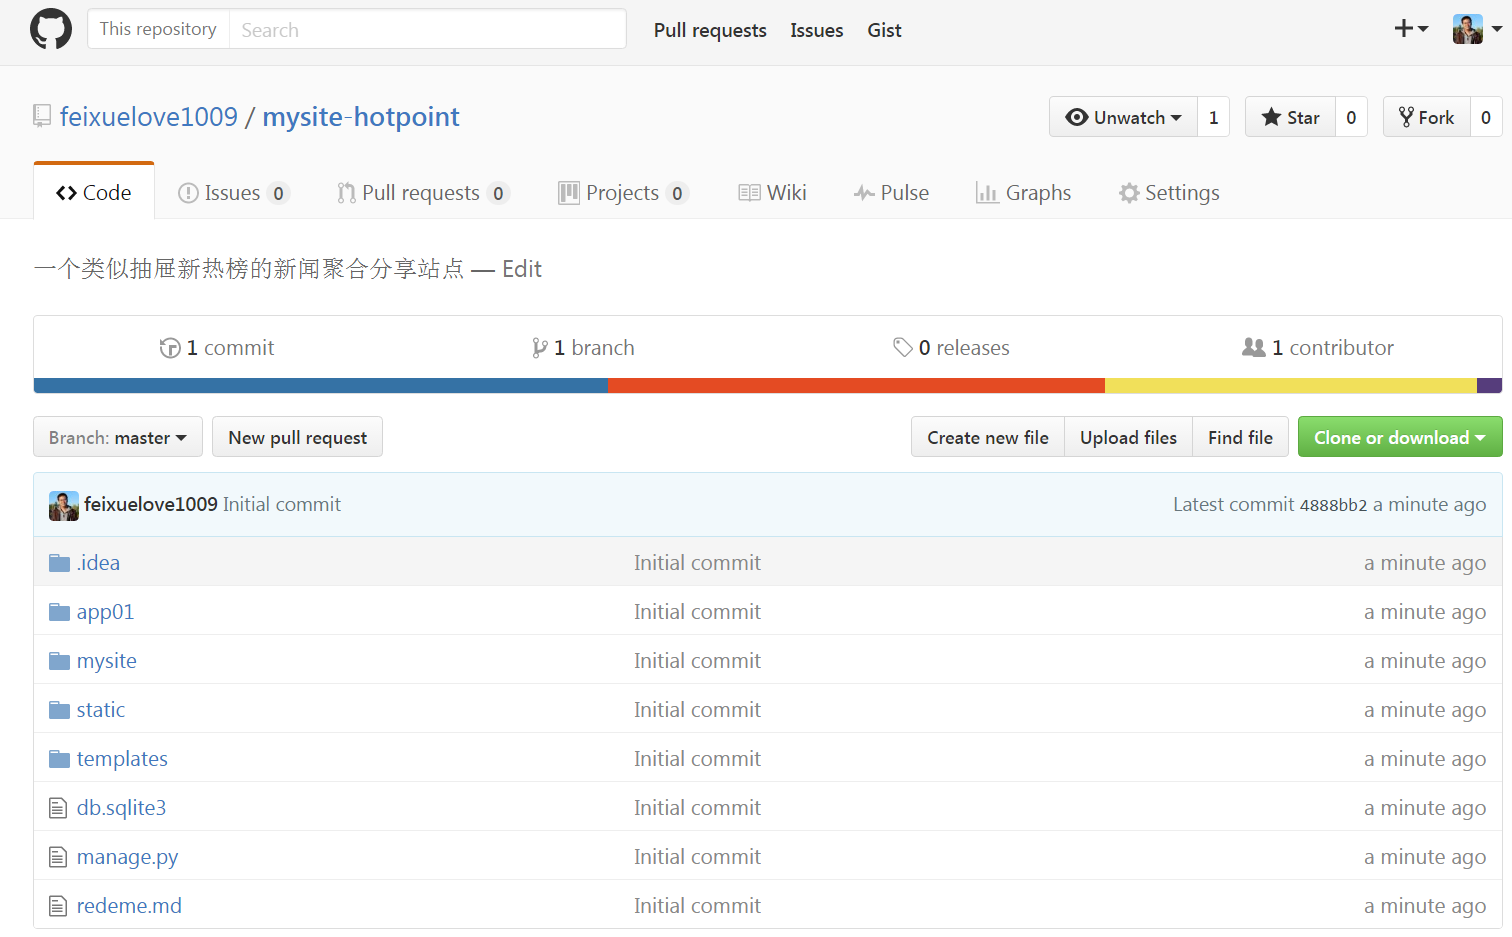This screenshot has width=1512, height=937.
Task: Expand the Branch: master dropdown
Action: point(118,437)
